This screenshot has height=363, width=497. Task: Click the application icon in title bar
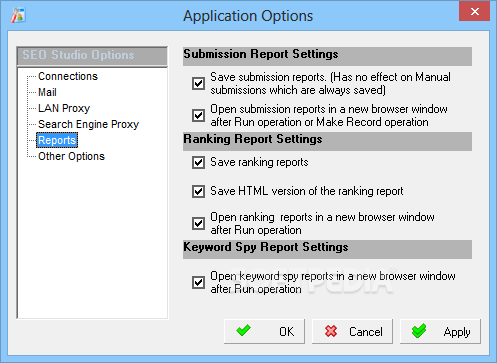[18, 15]
